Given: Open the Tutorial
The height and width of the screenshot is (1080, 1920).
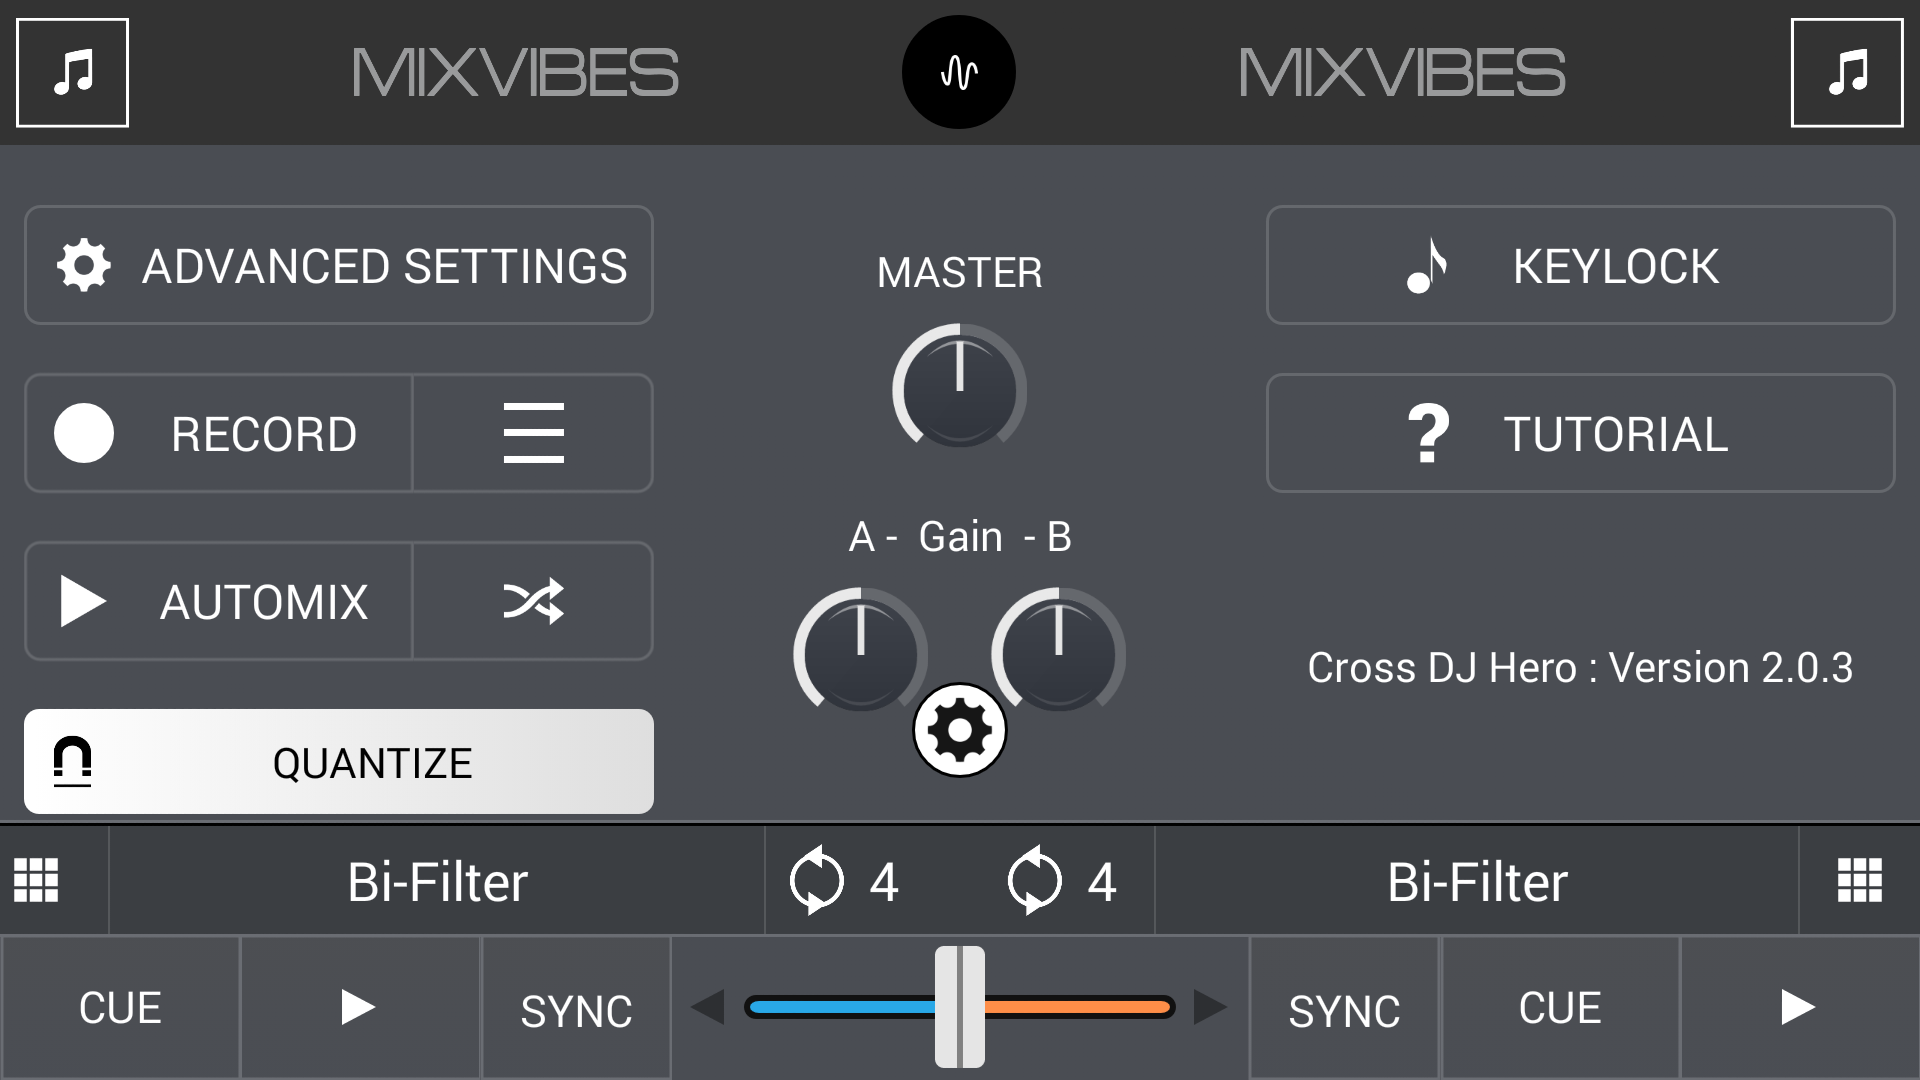Looking at the screenshot, I should (1580, 433).
